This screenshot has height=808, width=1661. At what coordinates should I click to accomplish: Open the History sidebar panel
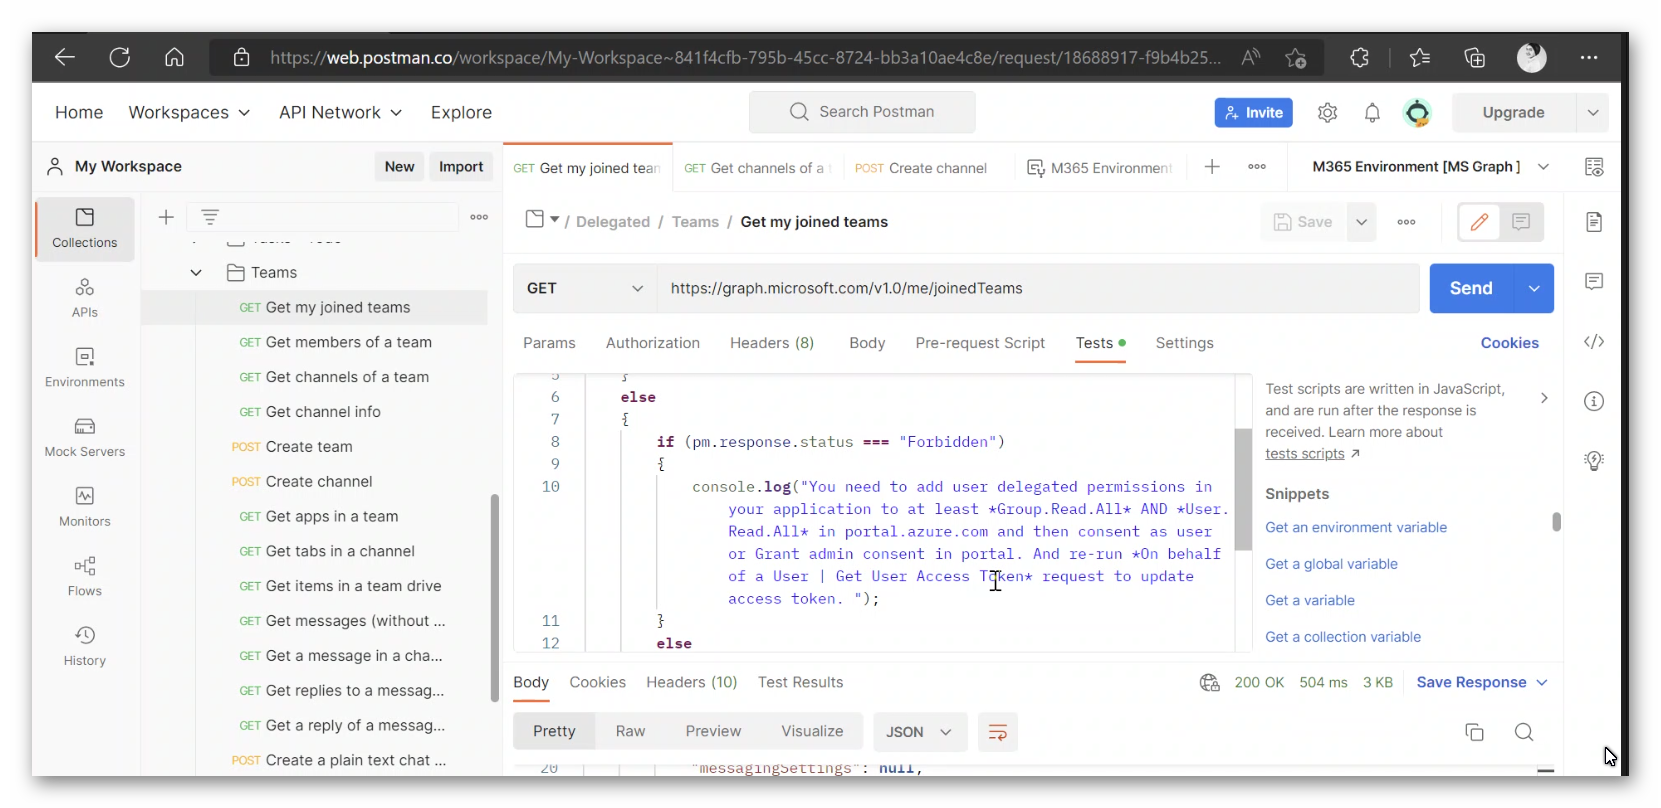(x=85, y=647)
